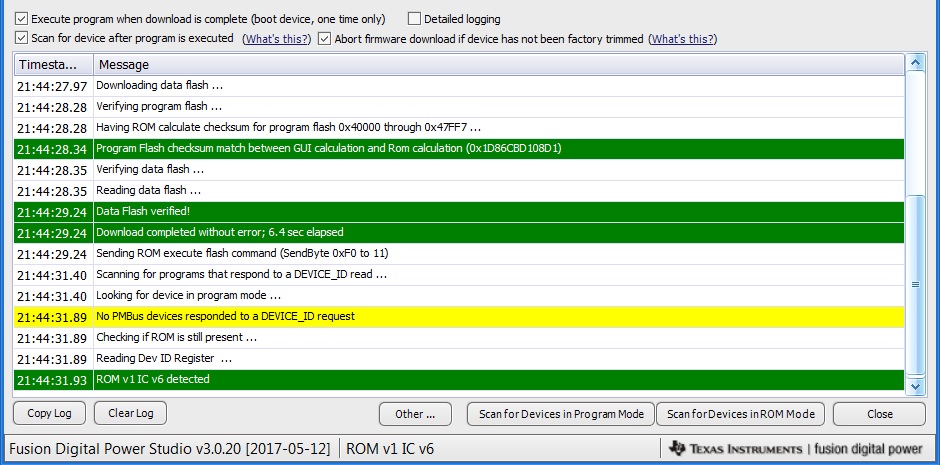Click log scrollbar up arrow
The height and width of the screenshot is (465, 940).
point(915,62)
